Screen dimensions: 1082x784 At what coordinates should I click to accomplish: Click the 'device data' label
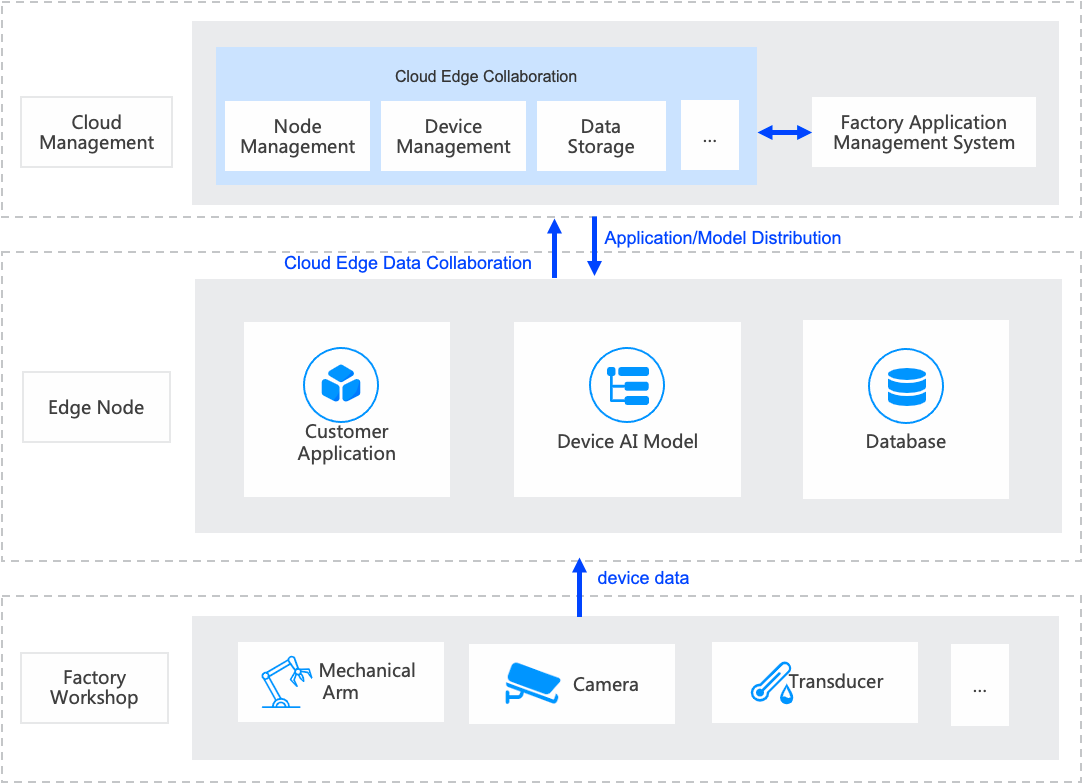pyautogui.click(x=643, y=578)
